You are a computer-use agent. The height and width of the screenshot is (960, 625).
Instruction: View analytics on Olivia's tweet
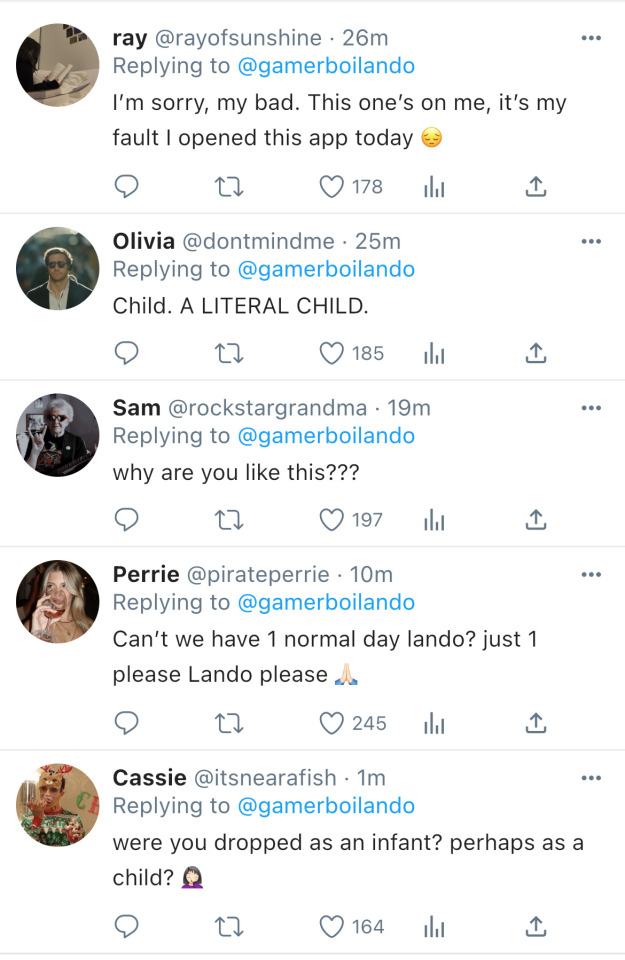coord(434,353)
